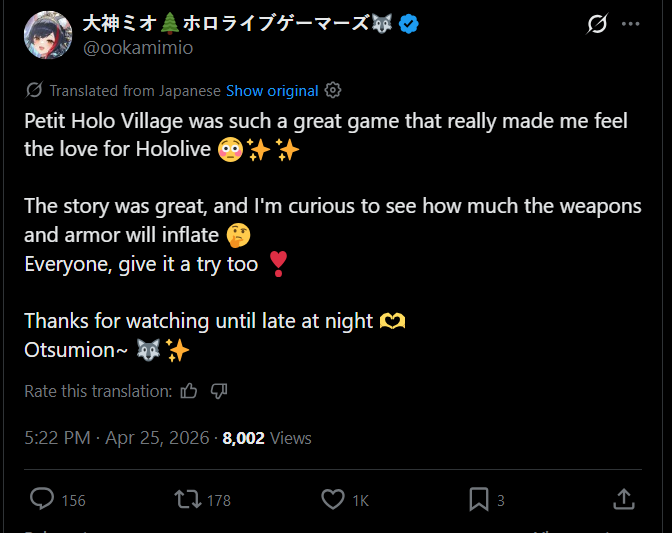Click the 178 repost count

pyautogui.click(x=219, y=500)
